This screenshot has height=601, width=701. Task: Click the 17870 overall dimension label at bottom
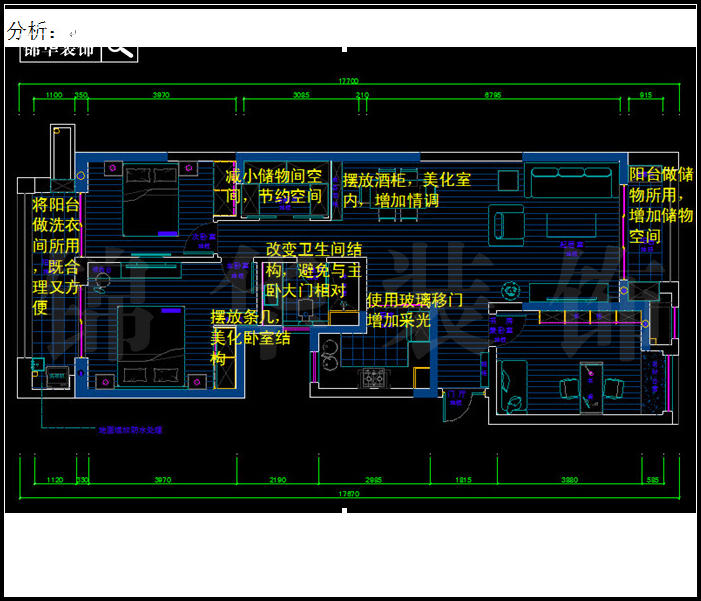click(x=347, y=494)
